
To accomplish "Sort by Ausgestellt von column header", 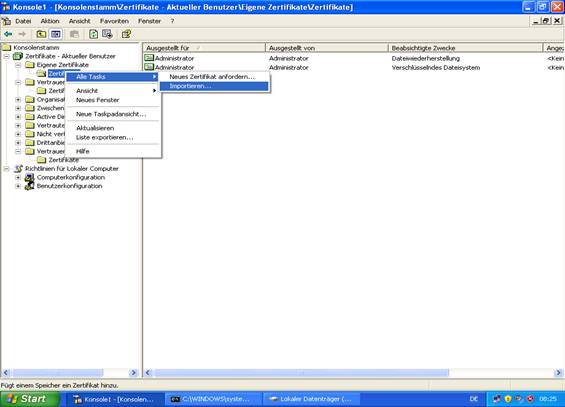I will (x=326, y=48).
